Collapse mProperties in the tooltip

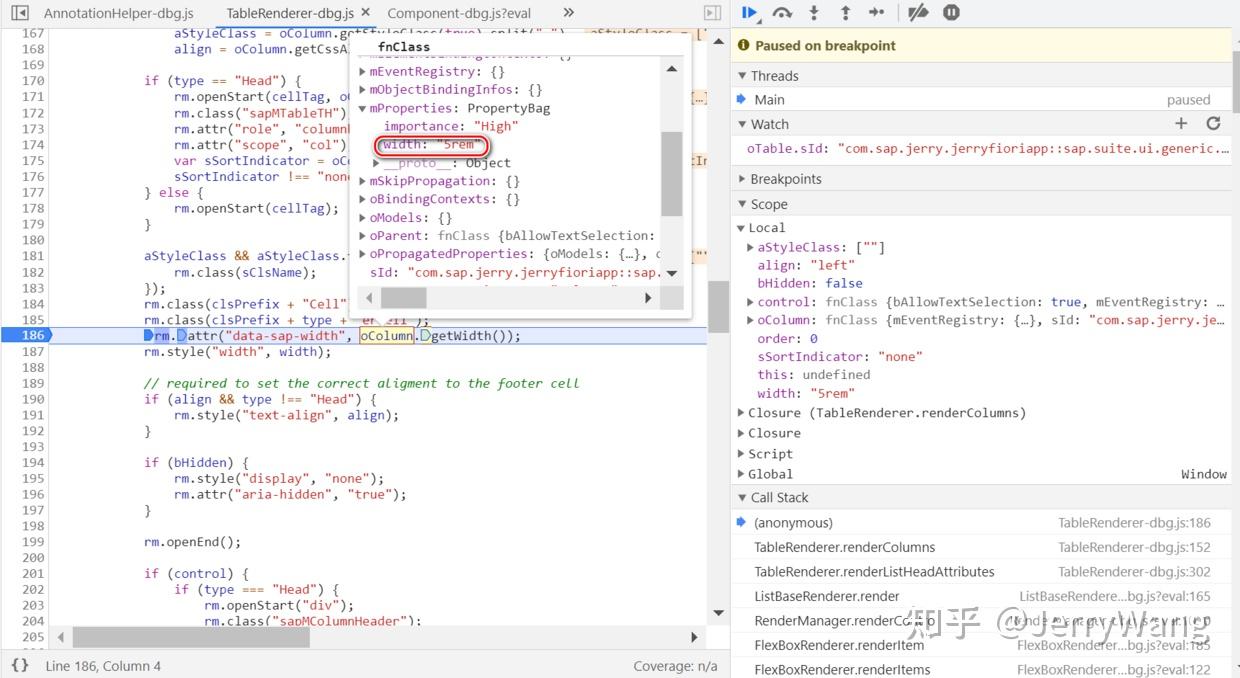(x=363, y=108)
